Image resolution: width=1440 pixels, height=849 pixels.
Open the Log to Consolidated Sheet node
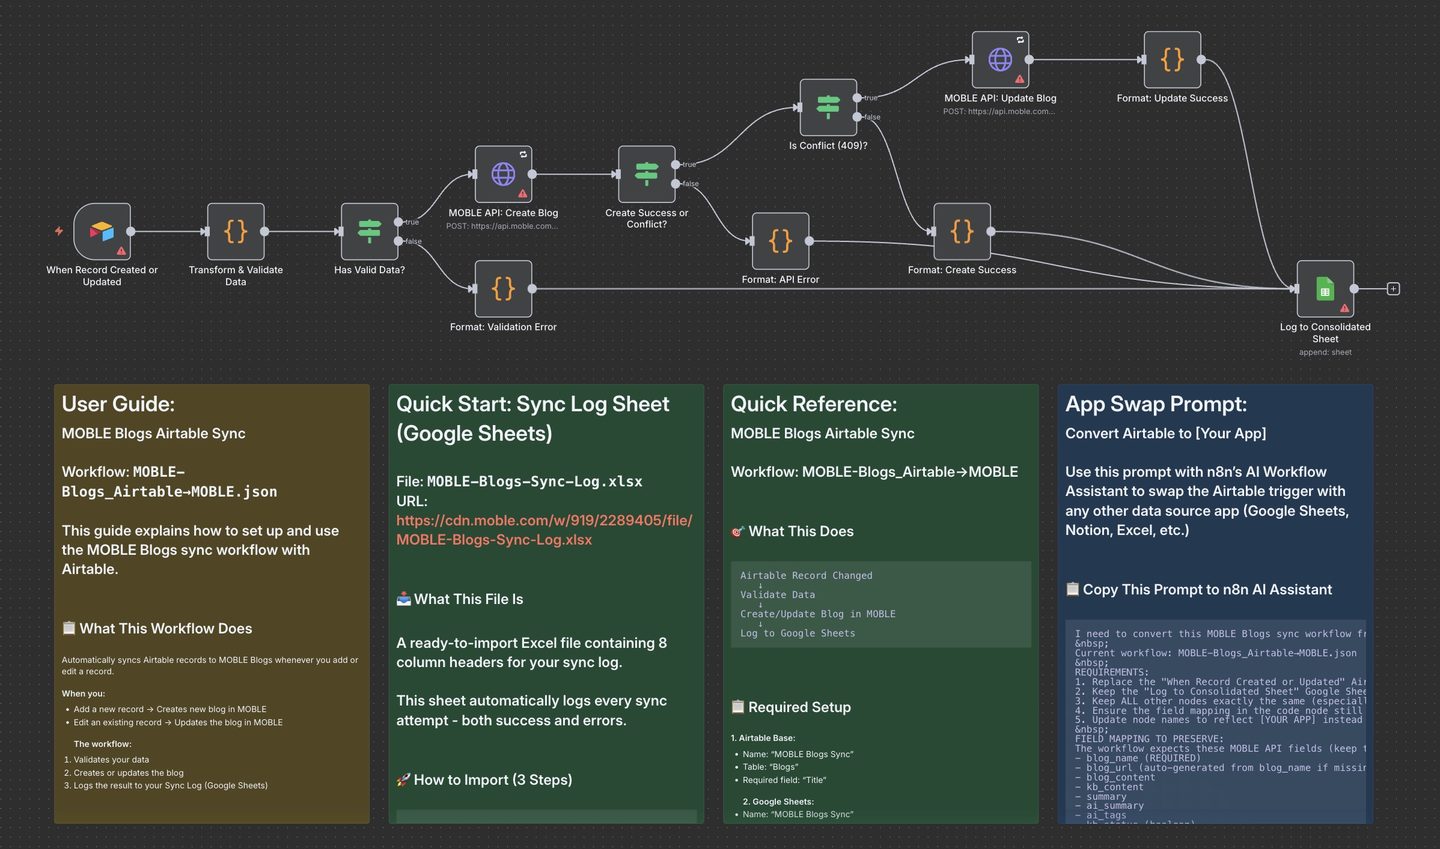pos(1325,289)
